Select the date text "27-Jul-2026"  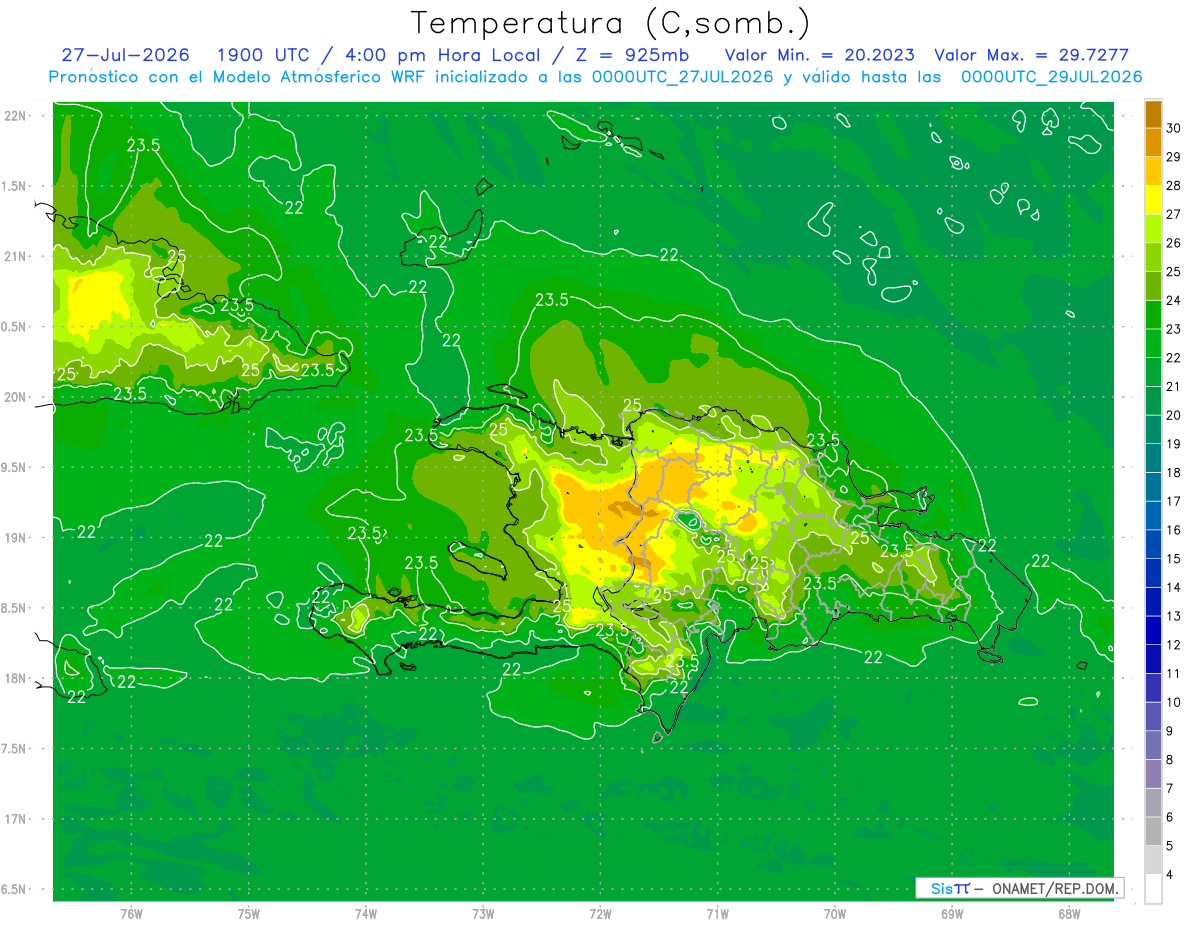[125, 55]
